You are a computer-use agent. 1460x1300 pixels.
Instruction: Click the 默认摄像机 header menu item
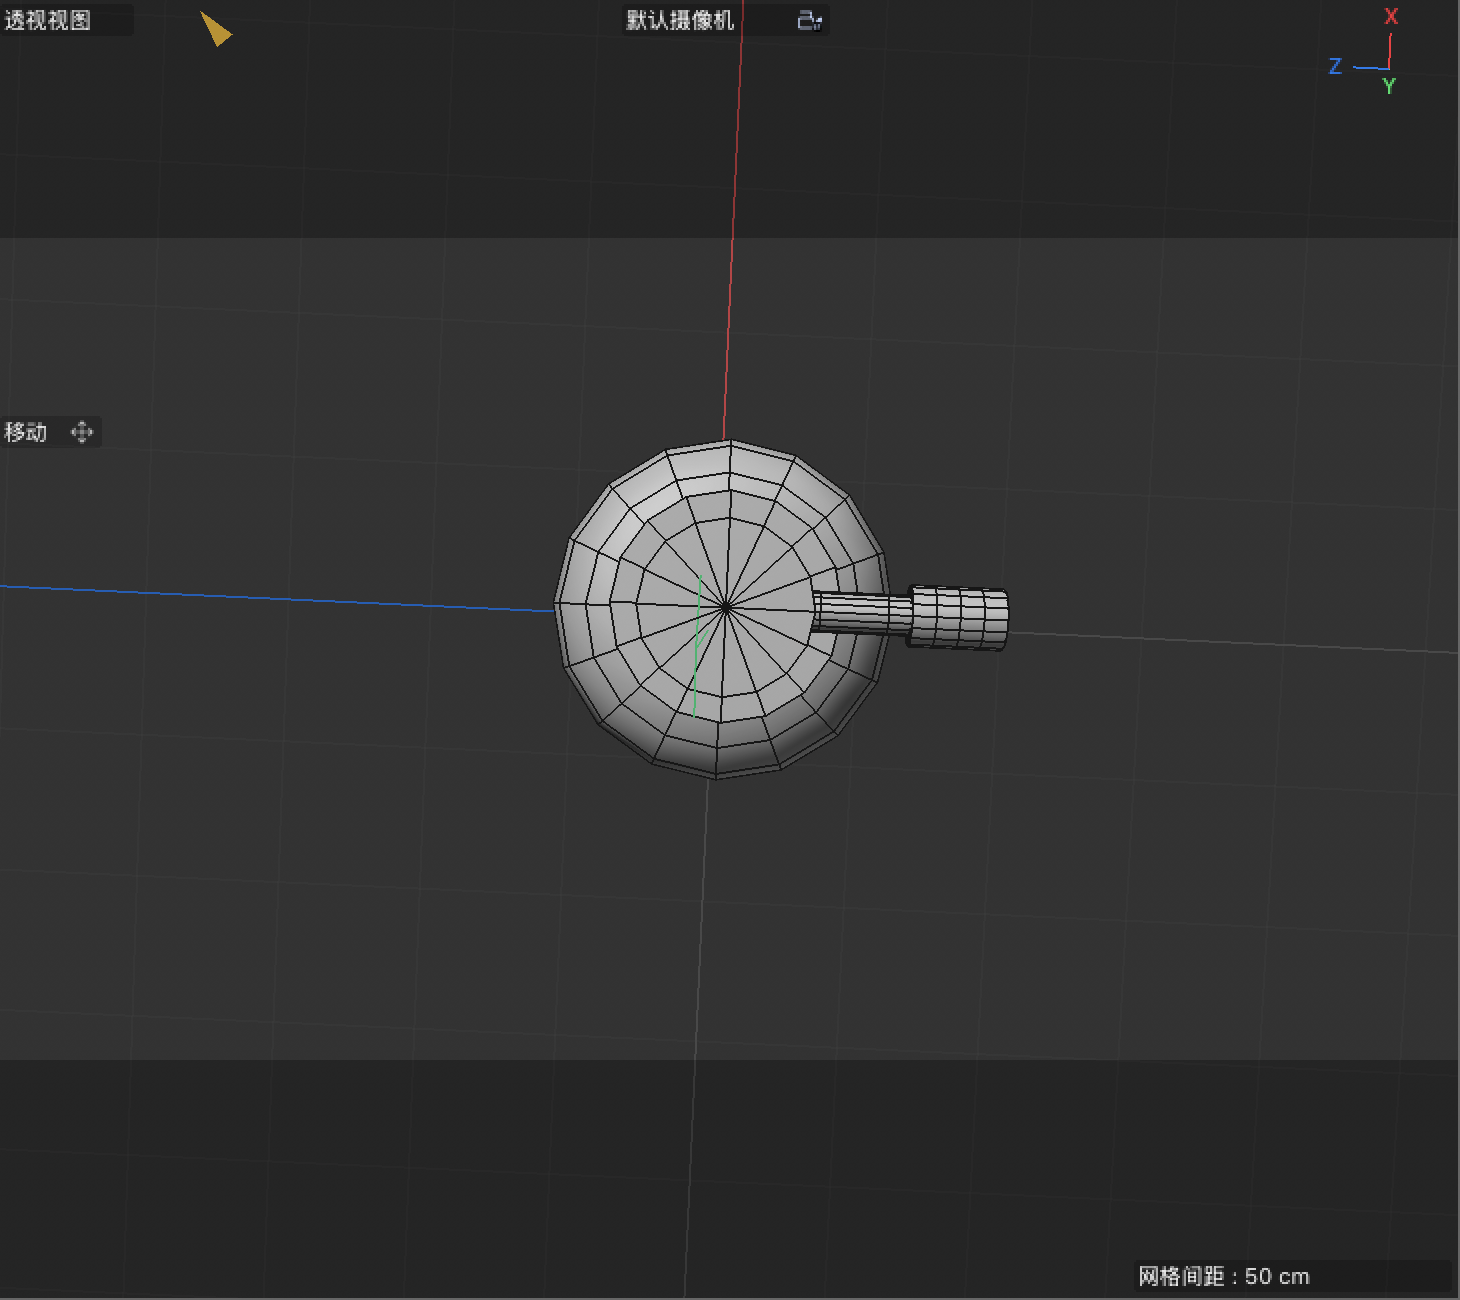pos(680,20)
